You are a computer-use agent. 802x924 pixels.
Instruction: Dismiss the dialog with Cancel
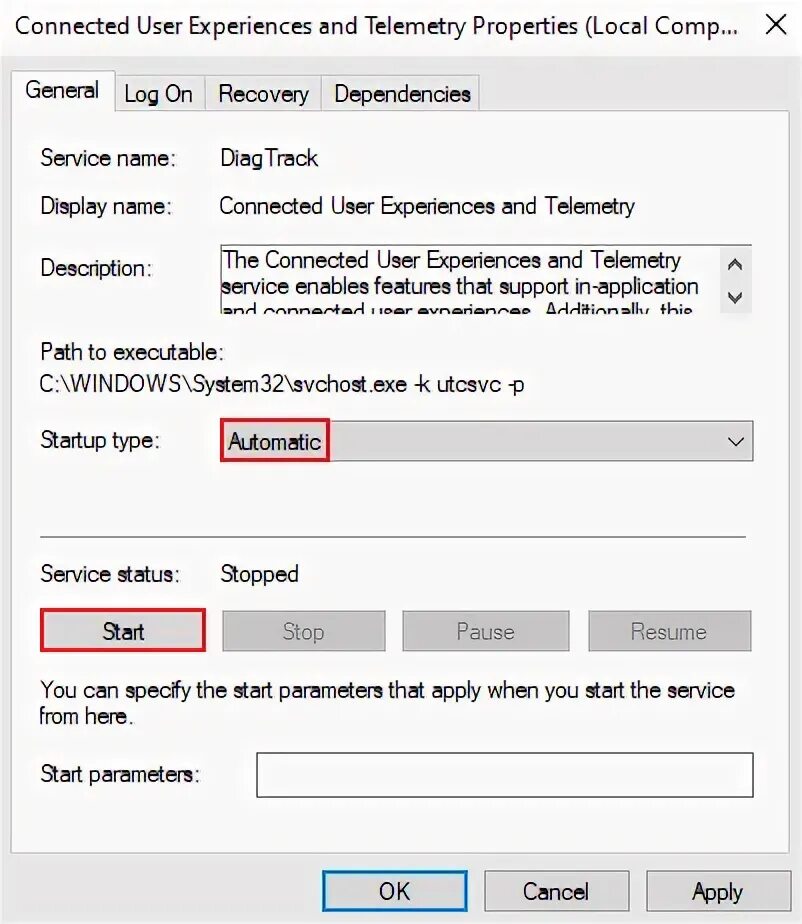[556, 891]
